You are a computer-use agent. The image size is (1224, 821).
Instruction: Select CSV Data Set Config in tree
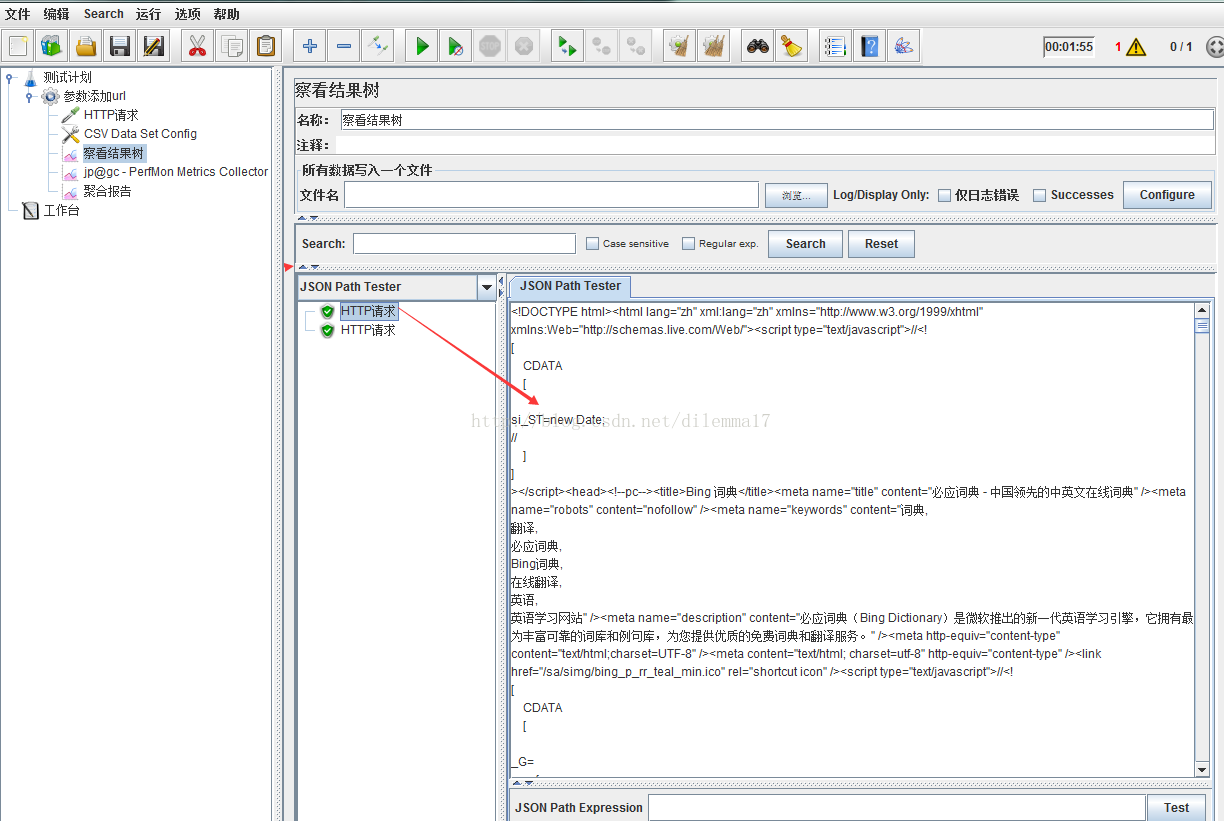[x=140, y=134]
